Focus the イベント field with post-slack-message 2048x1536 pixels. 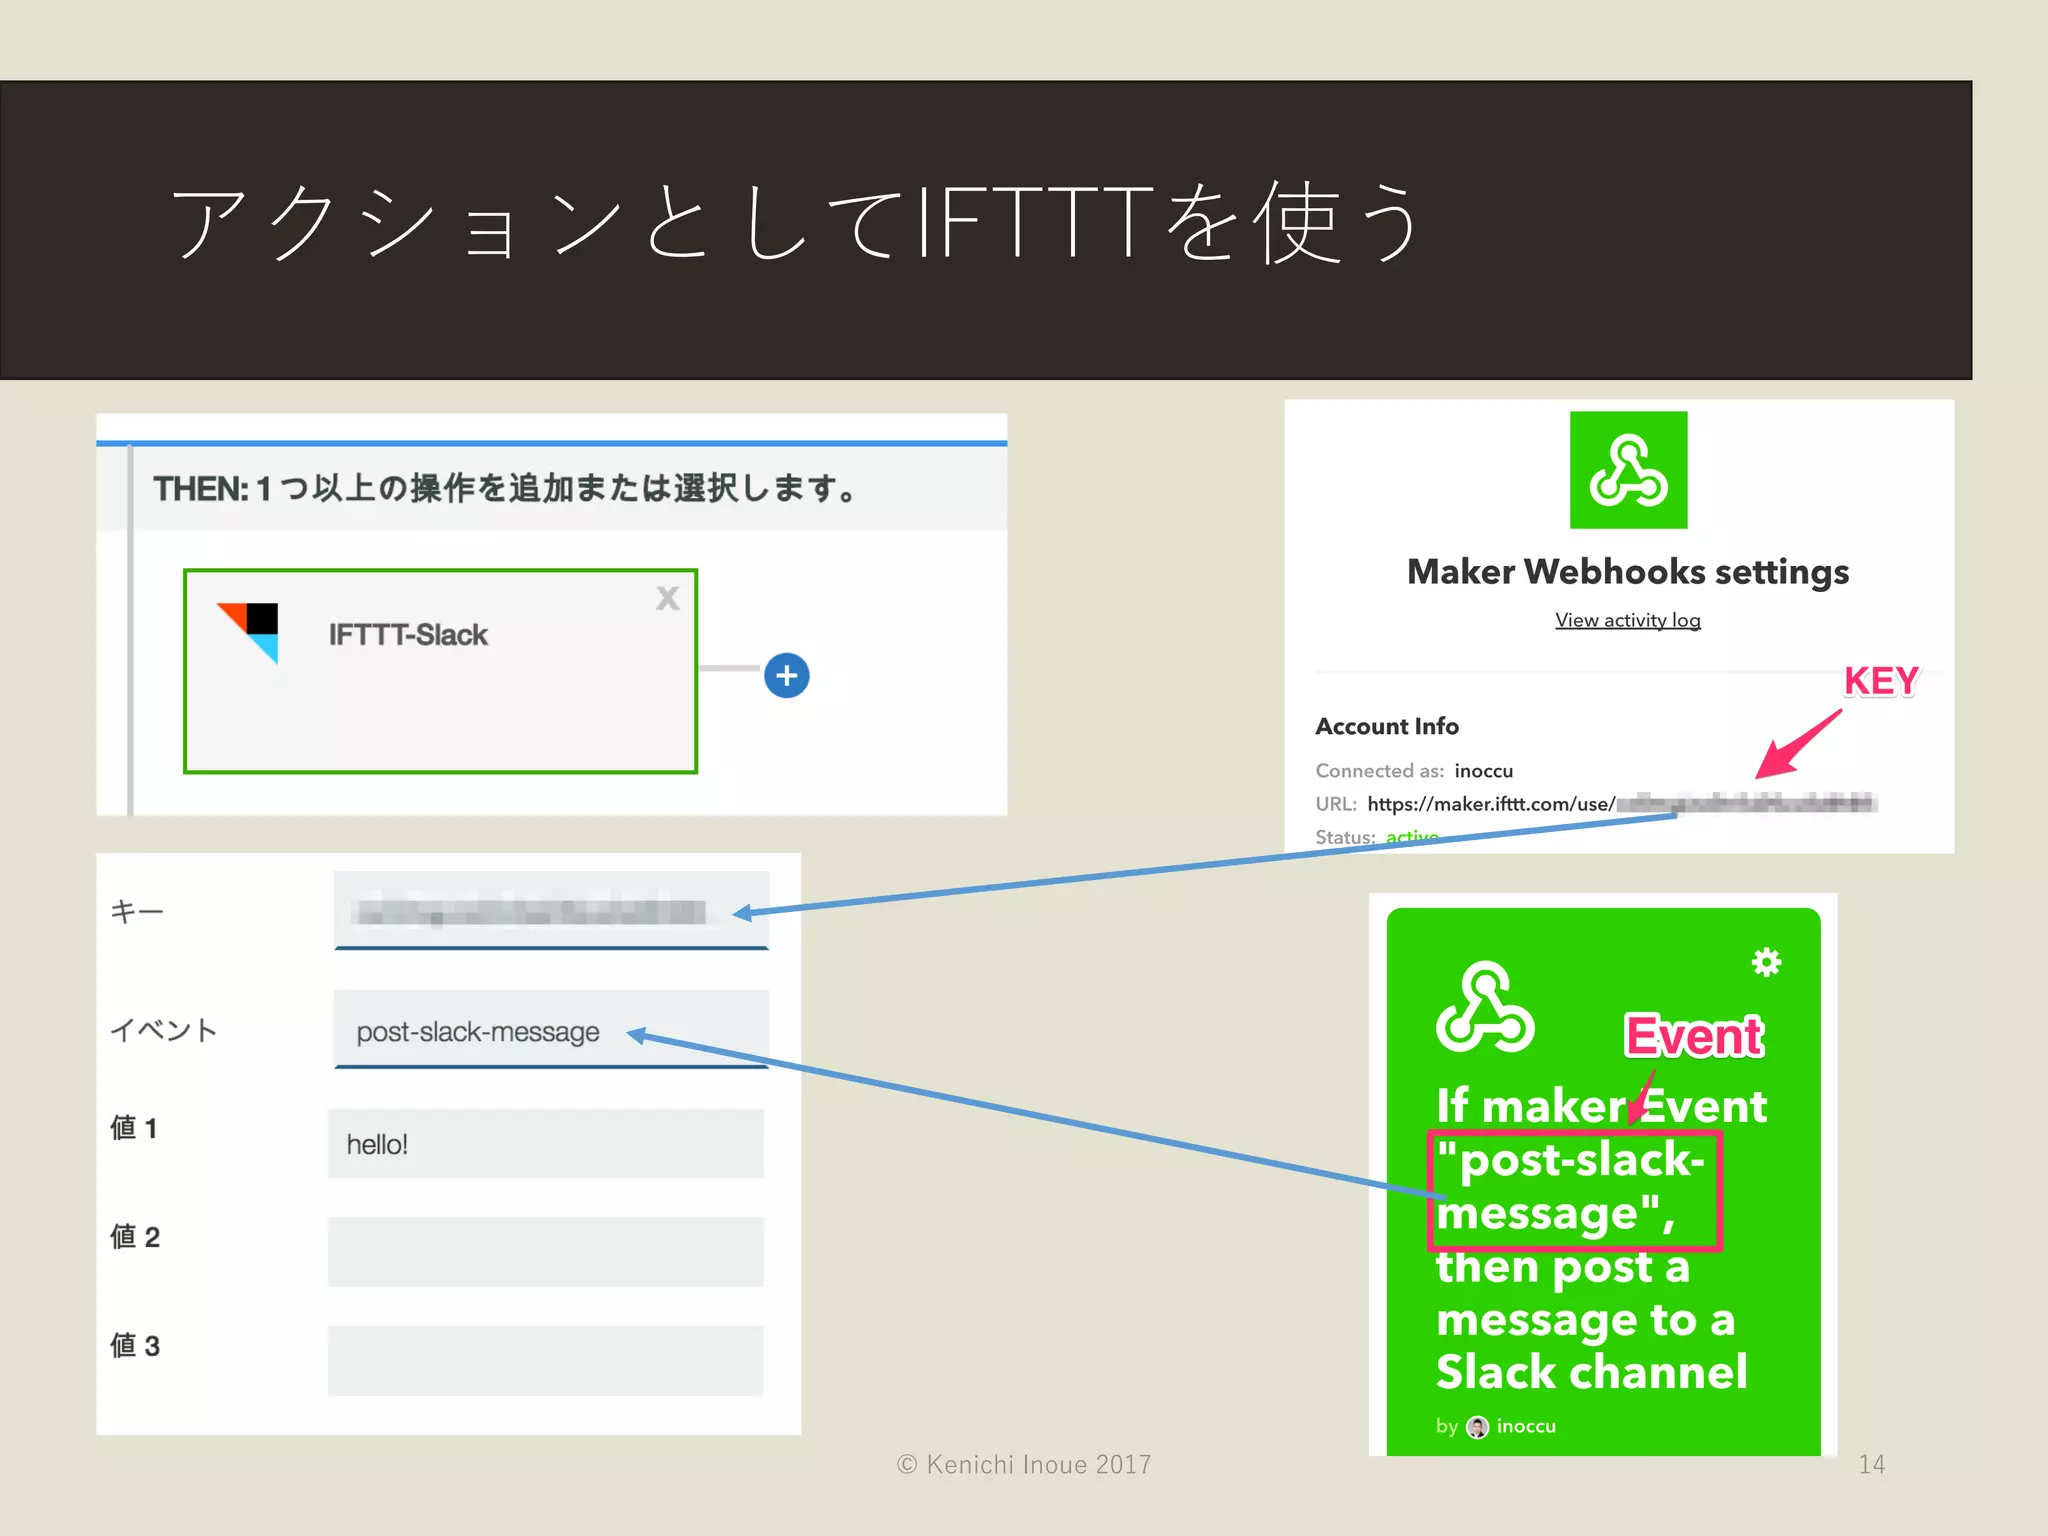[551, 1030]
